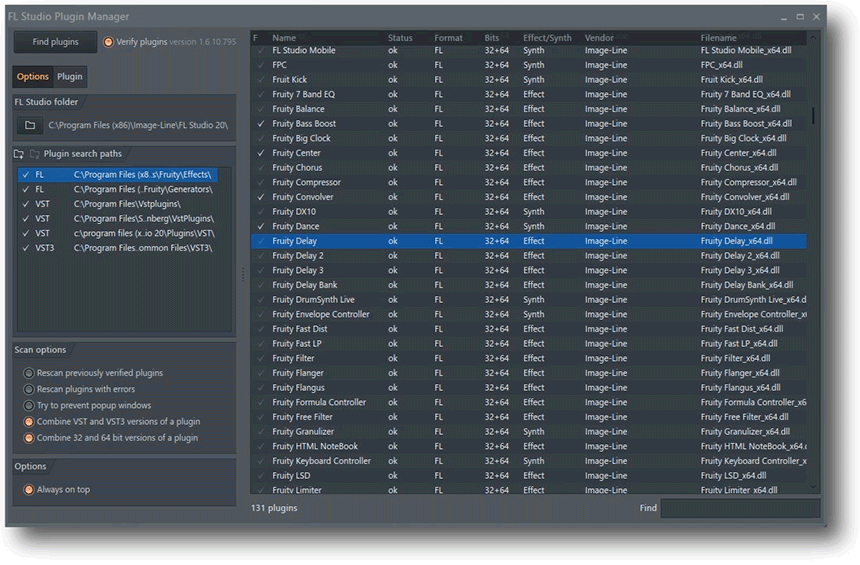860x565 pixels.
Task: Click the scroll-down arrow of plugin list
Action: (x=813, y=487)
